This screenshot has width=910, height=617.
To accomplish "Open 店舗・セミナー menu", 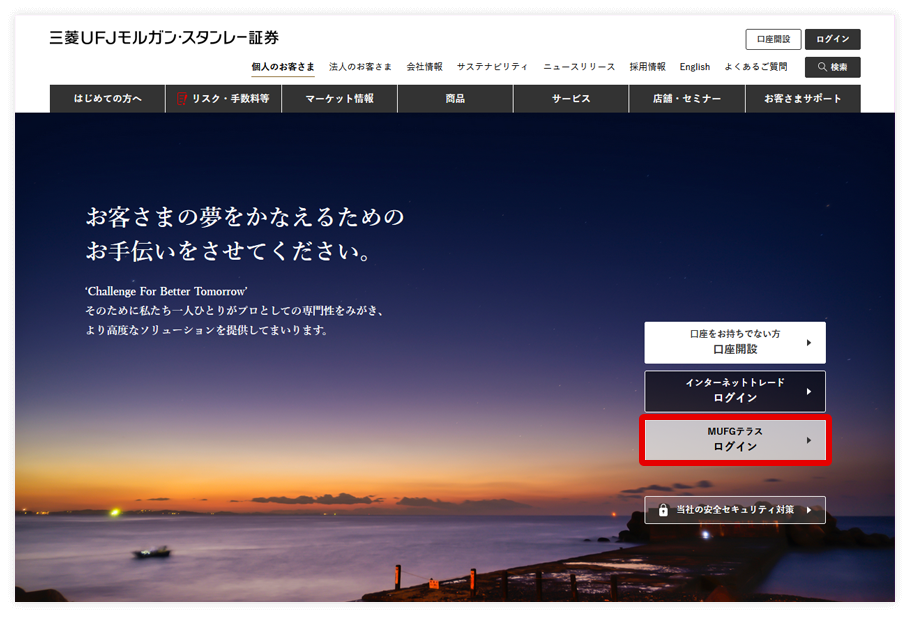I will pos(687,99).
